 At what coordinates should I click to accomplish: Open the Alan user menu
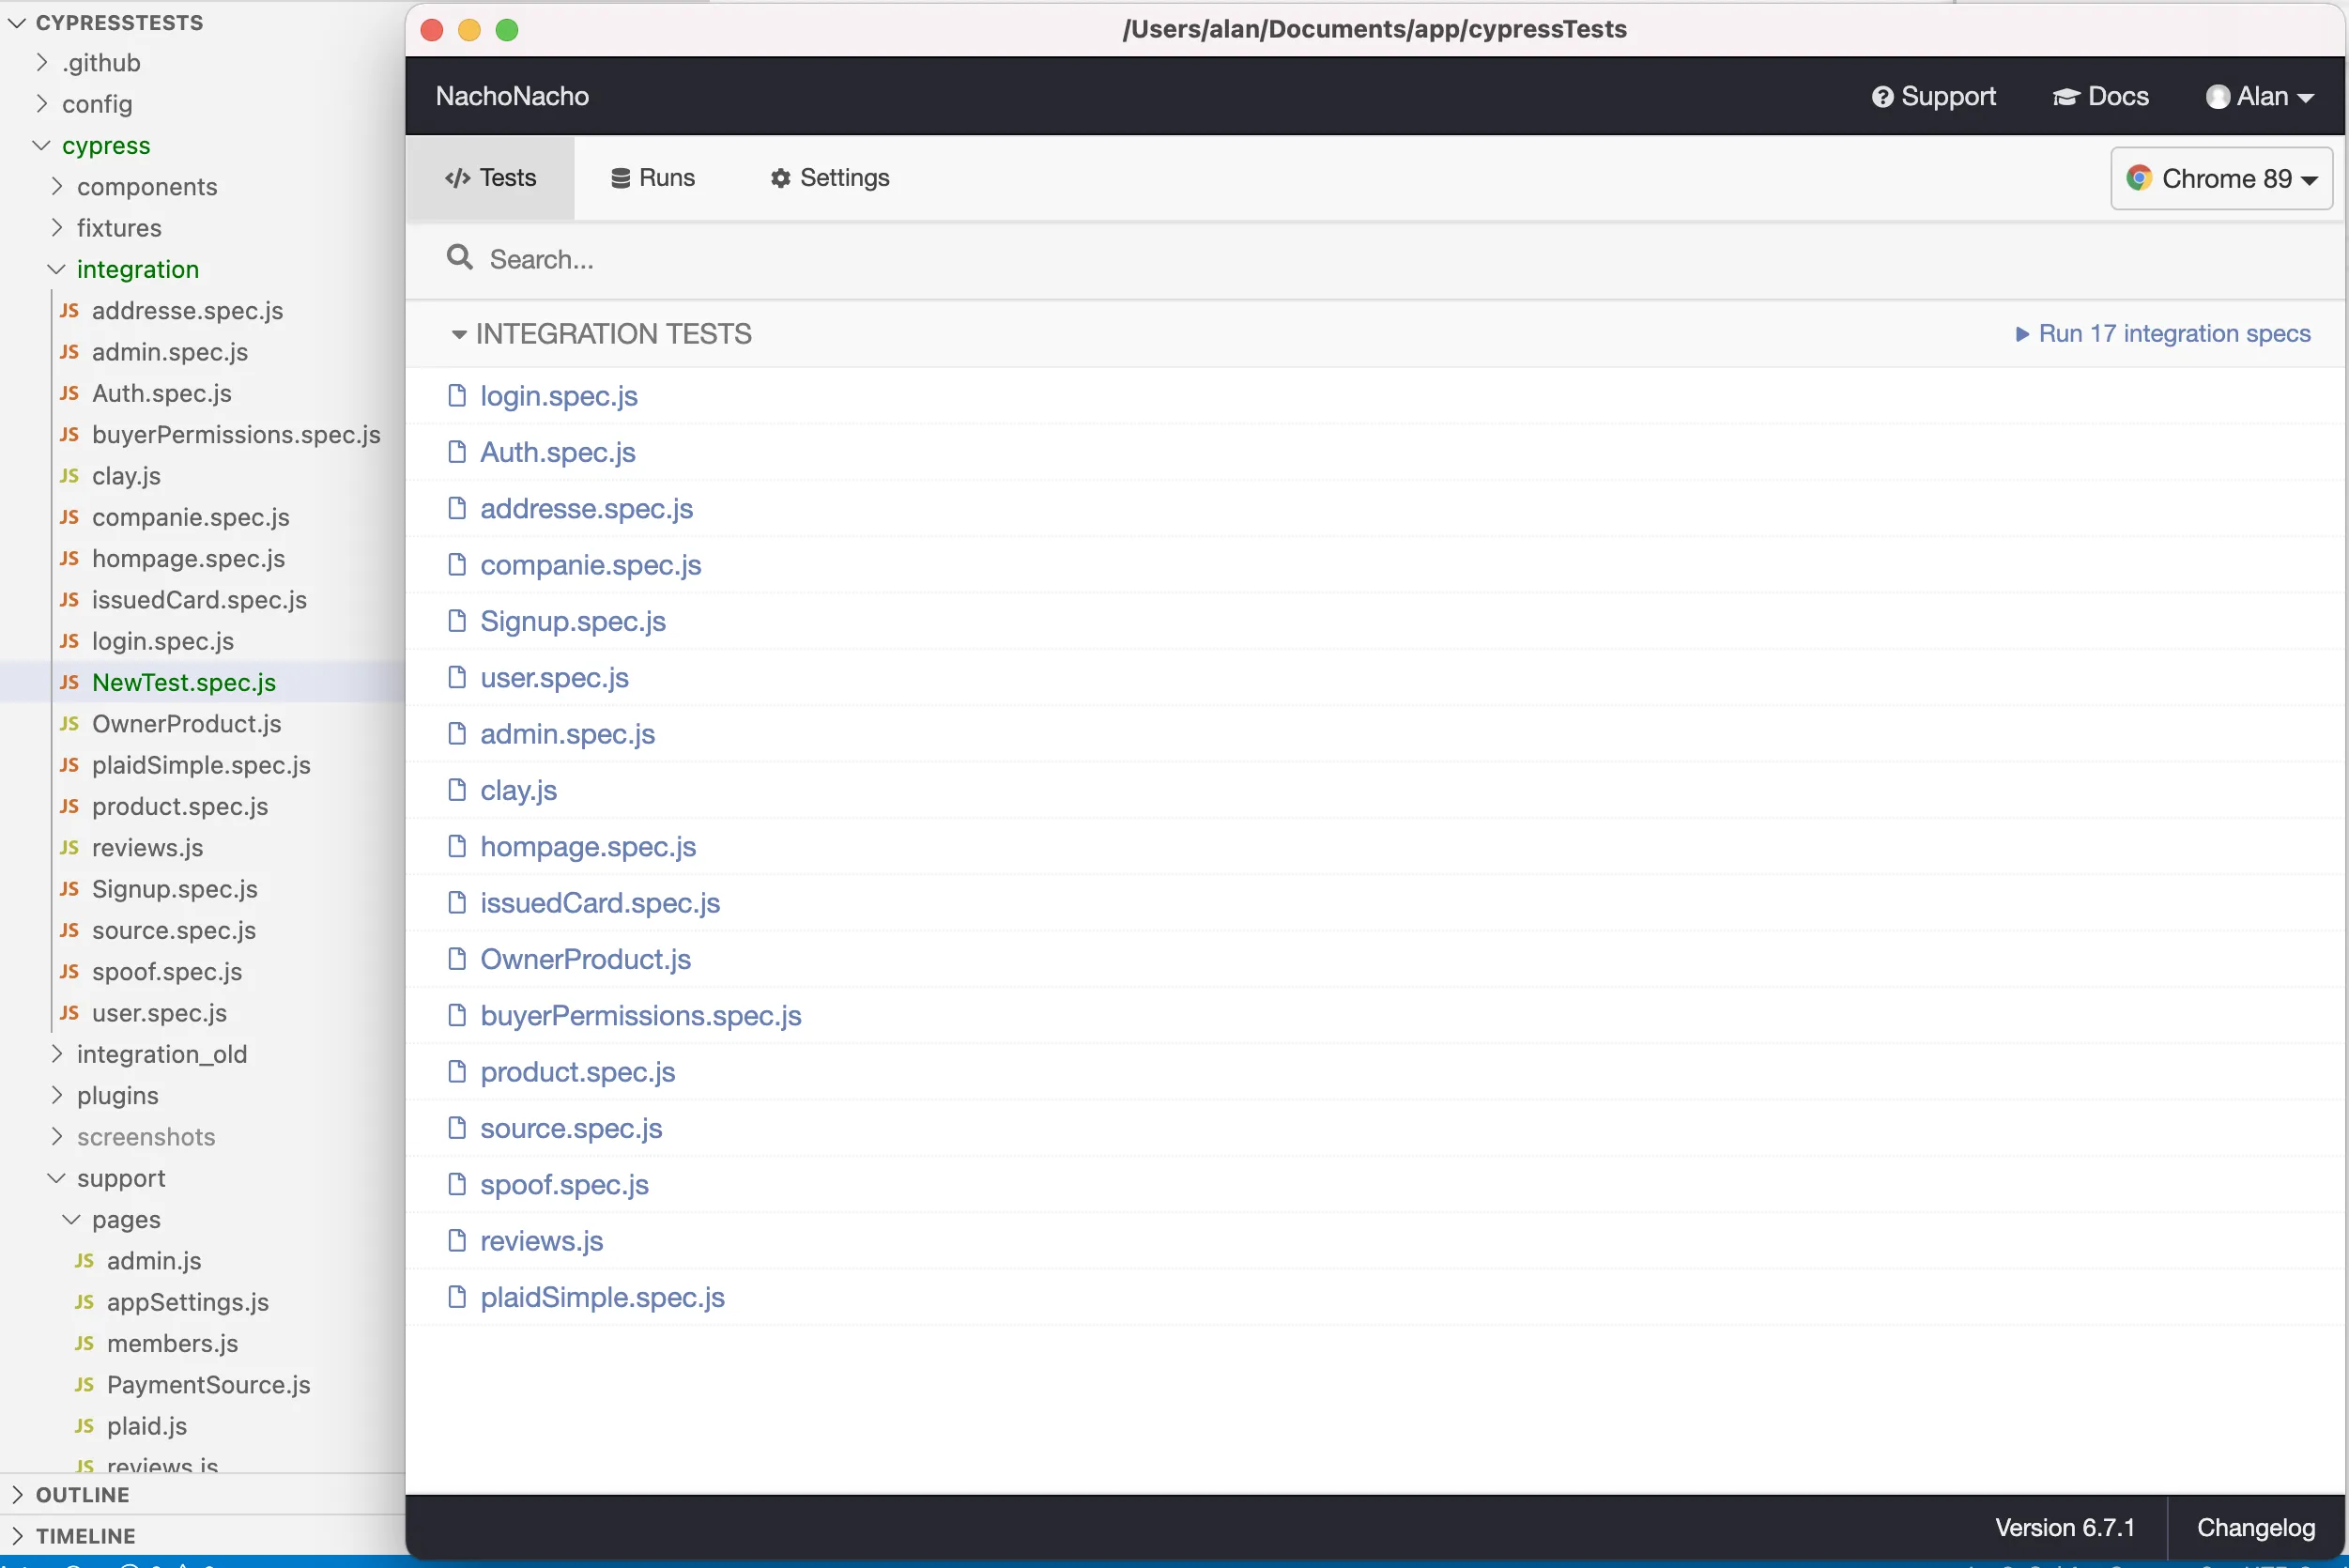tap(2259, 97)
